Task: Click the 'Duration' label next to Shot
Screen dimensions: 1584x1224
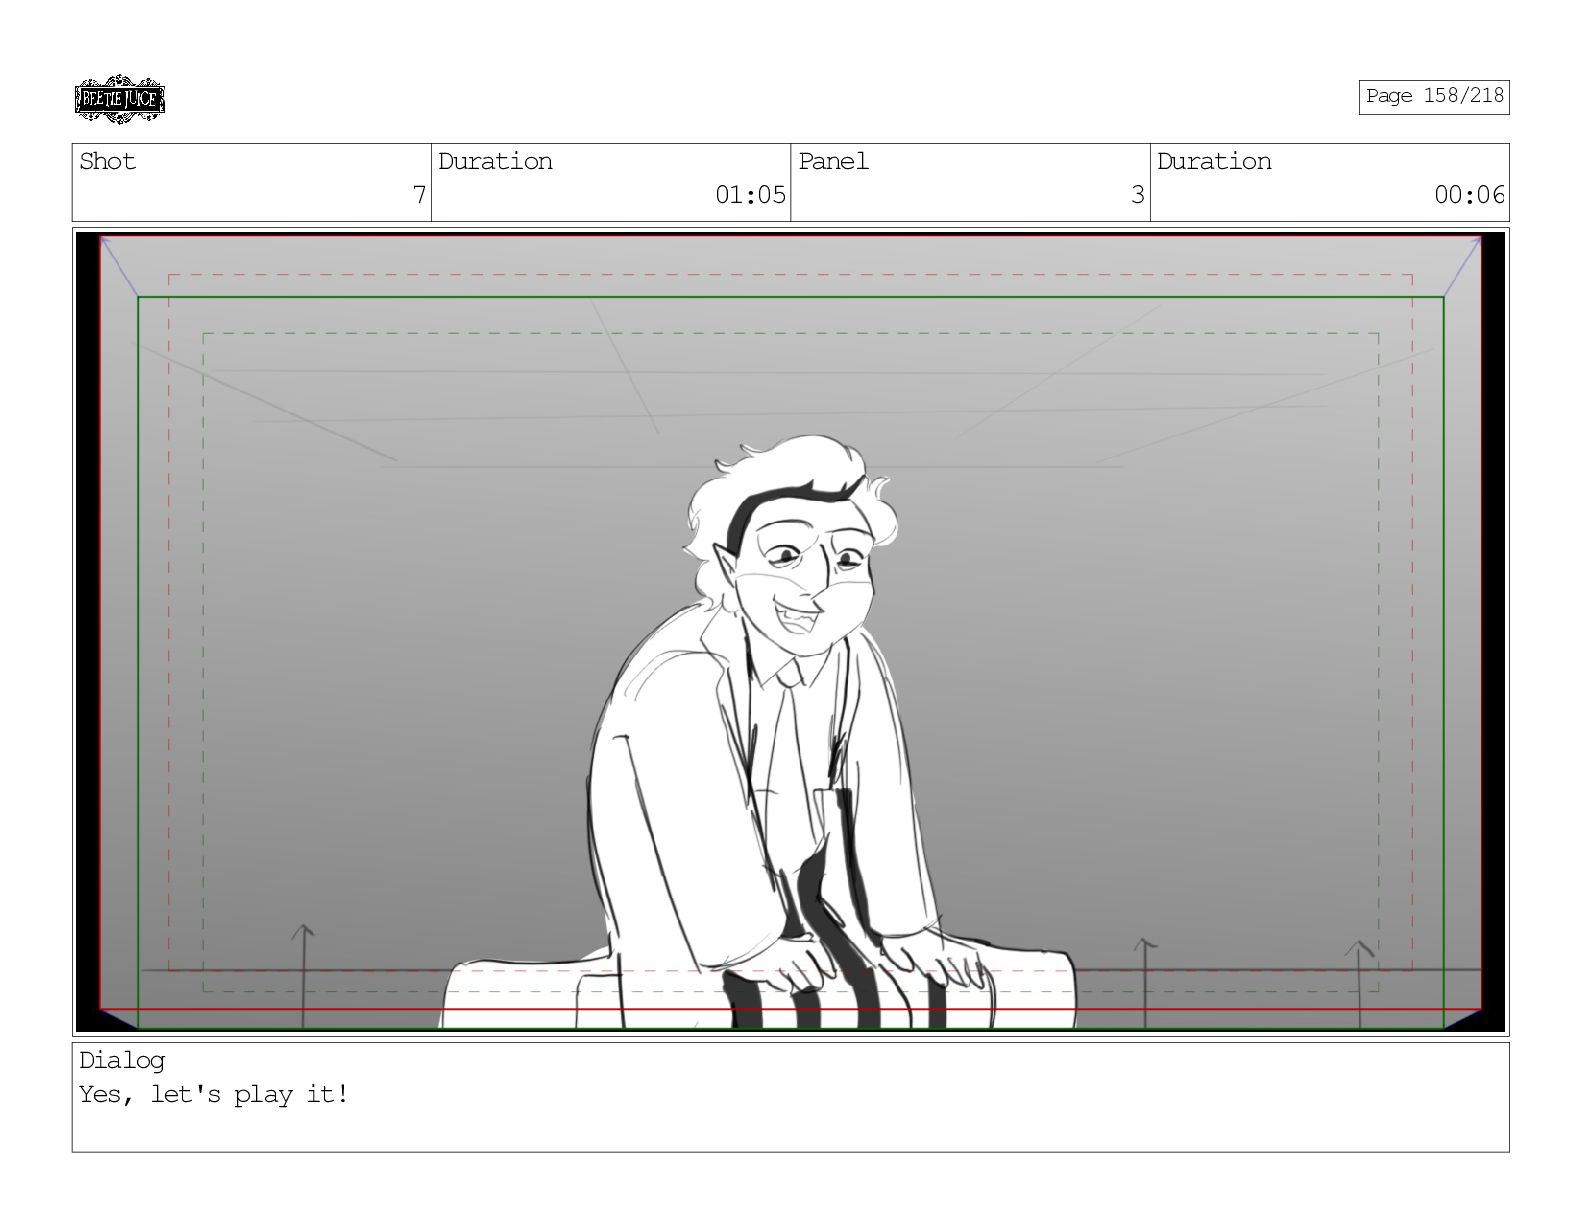Action: coord(495,161)
